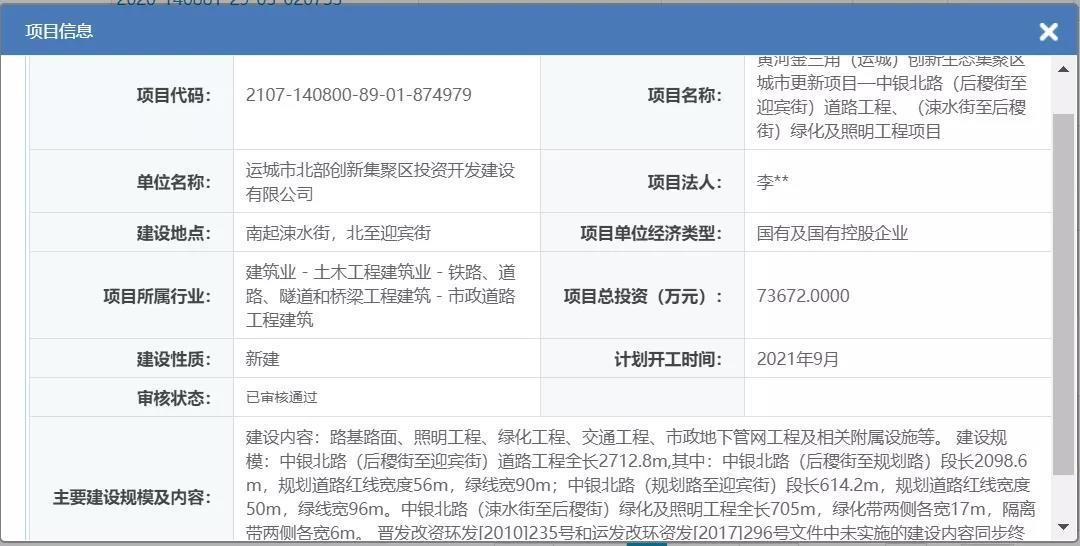Select investment amount 73672.0000
This screenshot has height=546, width=1080.
pyautogui.click(x=803, y=296)
